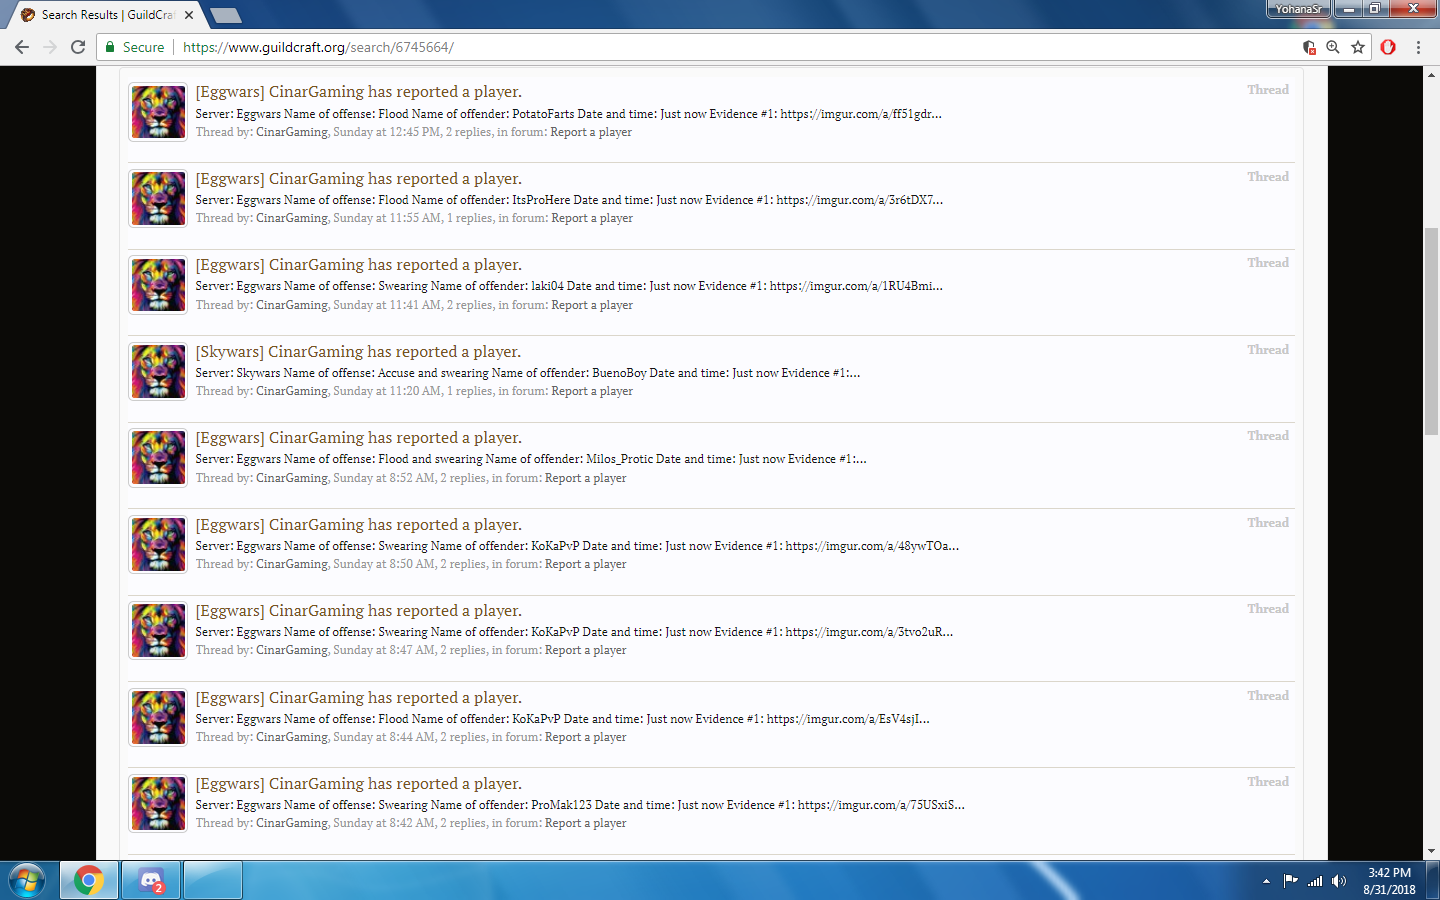Open avatar of the PotatoFarts report thread
This screenshot has width=1440, height=900.
[158, 112]
